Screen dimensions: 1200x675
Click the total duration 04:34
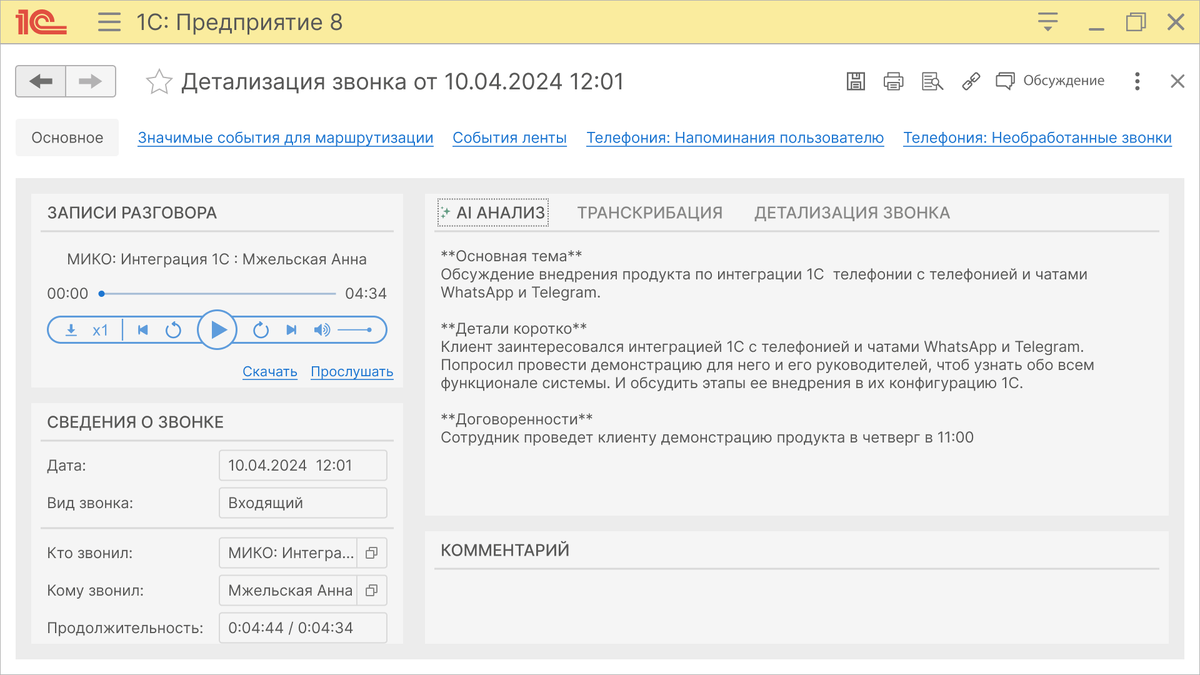point(366,294)
